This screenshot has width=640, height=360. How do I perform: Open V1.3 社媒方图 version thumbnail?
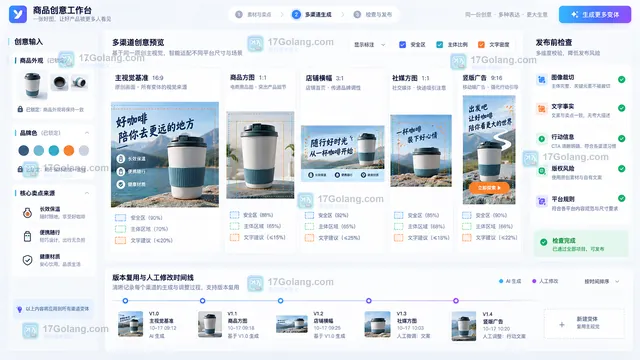(x=378, y=324)
